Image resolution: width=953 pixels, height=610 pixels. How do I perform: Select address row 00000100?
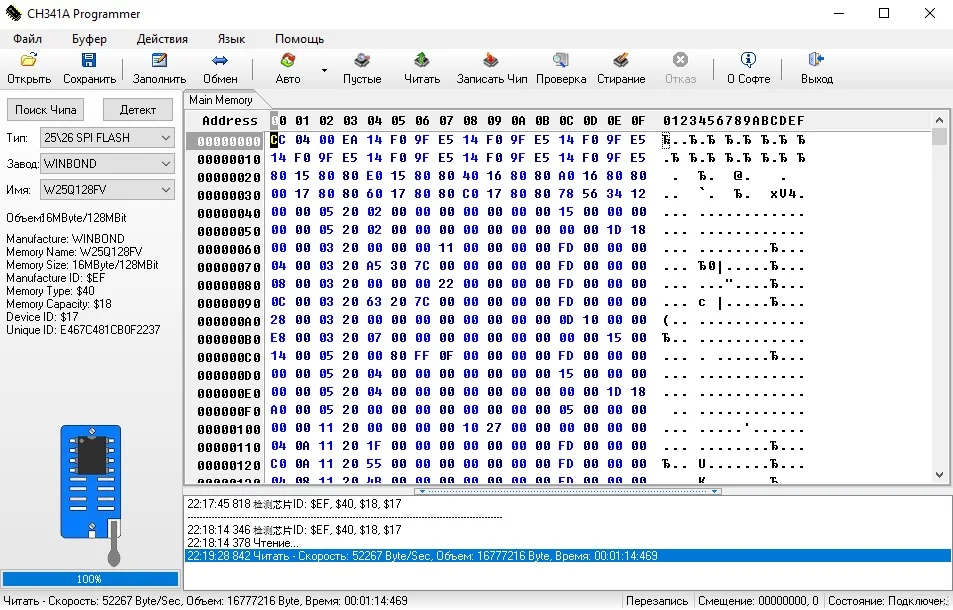pyautogui.click(x=229, y=430)
